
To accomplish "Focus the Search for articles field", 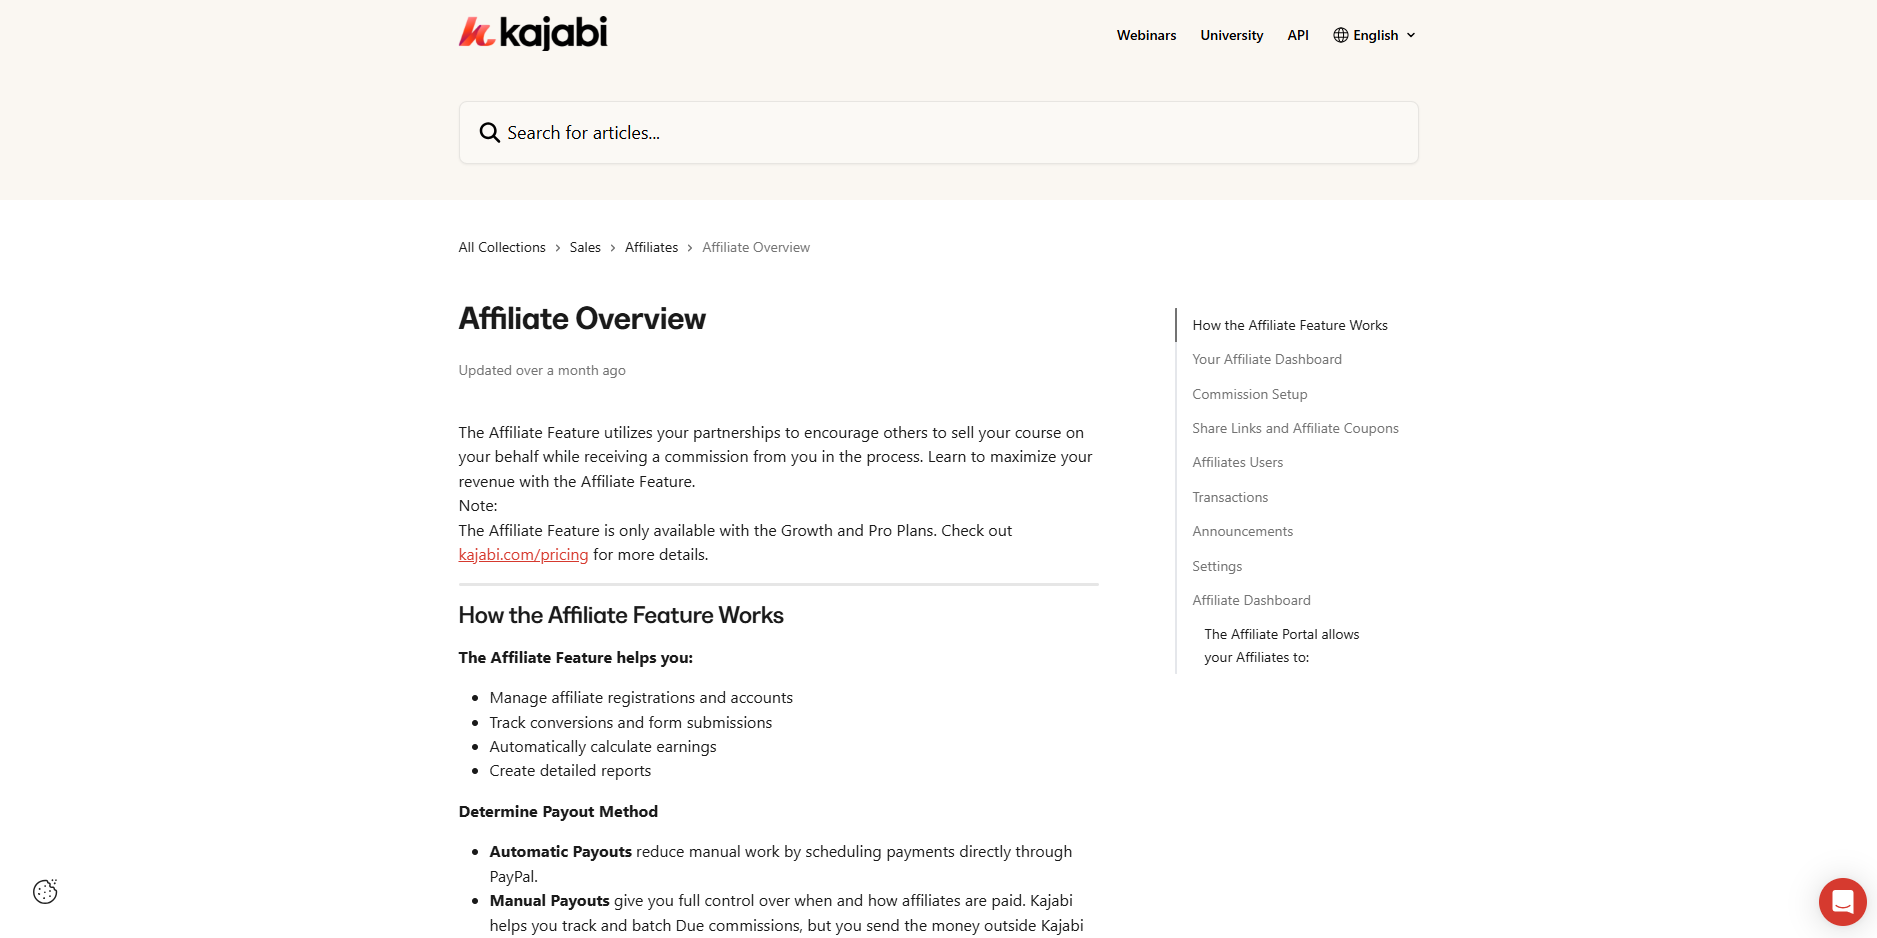I will click(950, 133).
